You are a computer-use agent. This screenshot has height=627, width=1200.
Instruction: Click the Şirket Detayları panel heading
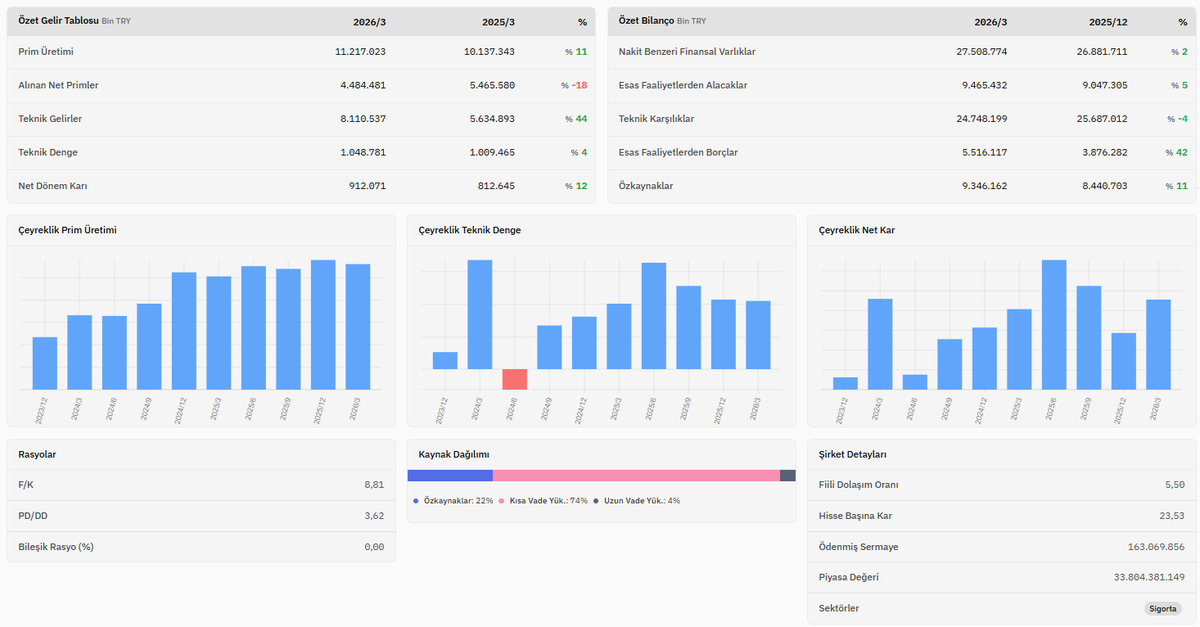pyautogui.click(x=853, y=454)
